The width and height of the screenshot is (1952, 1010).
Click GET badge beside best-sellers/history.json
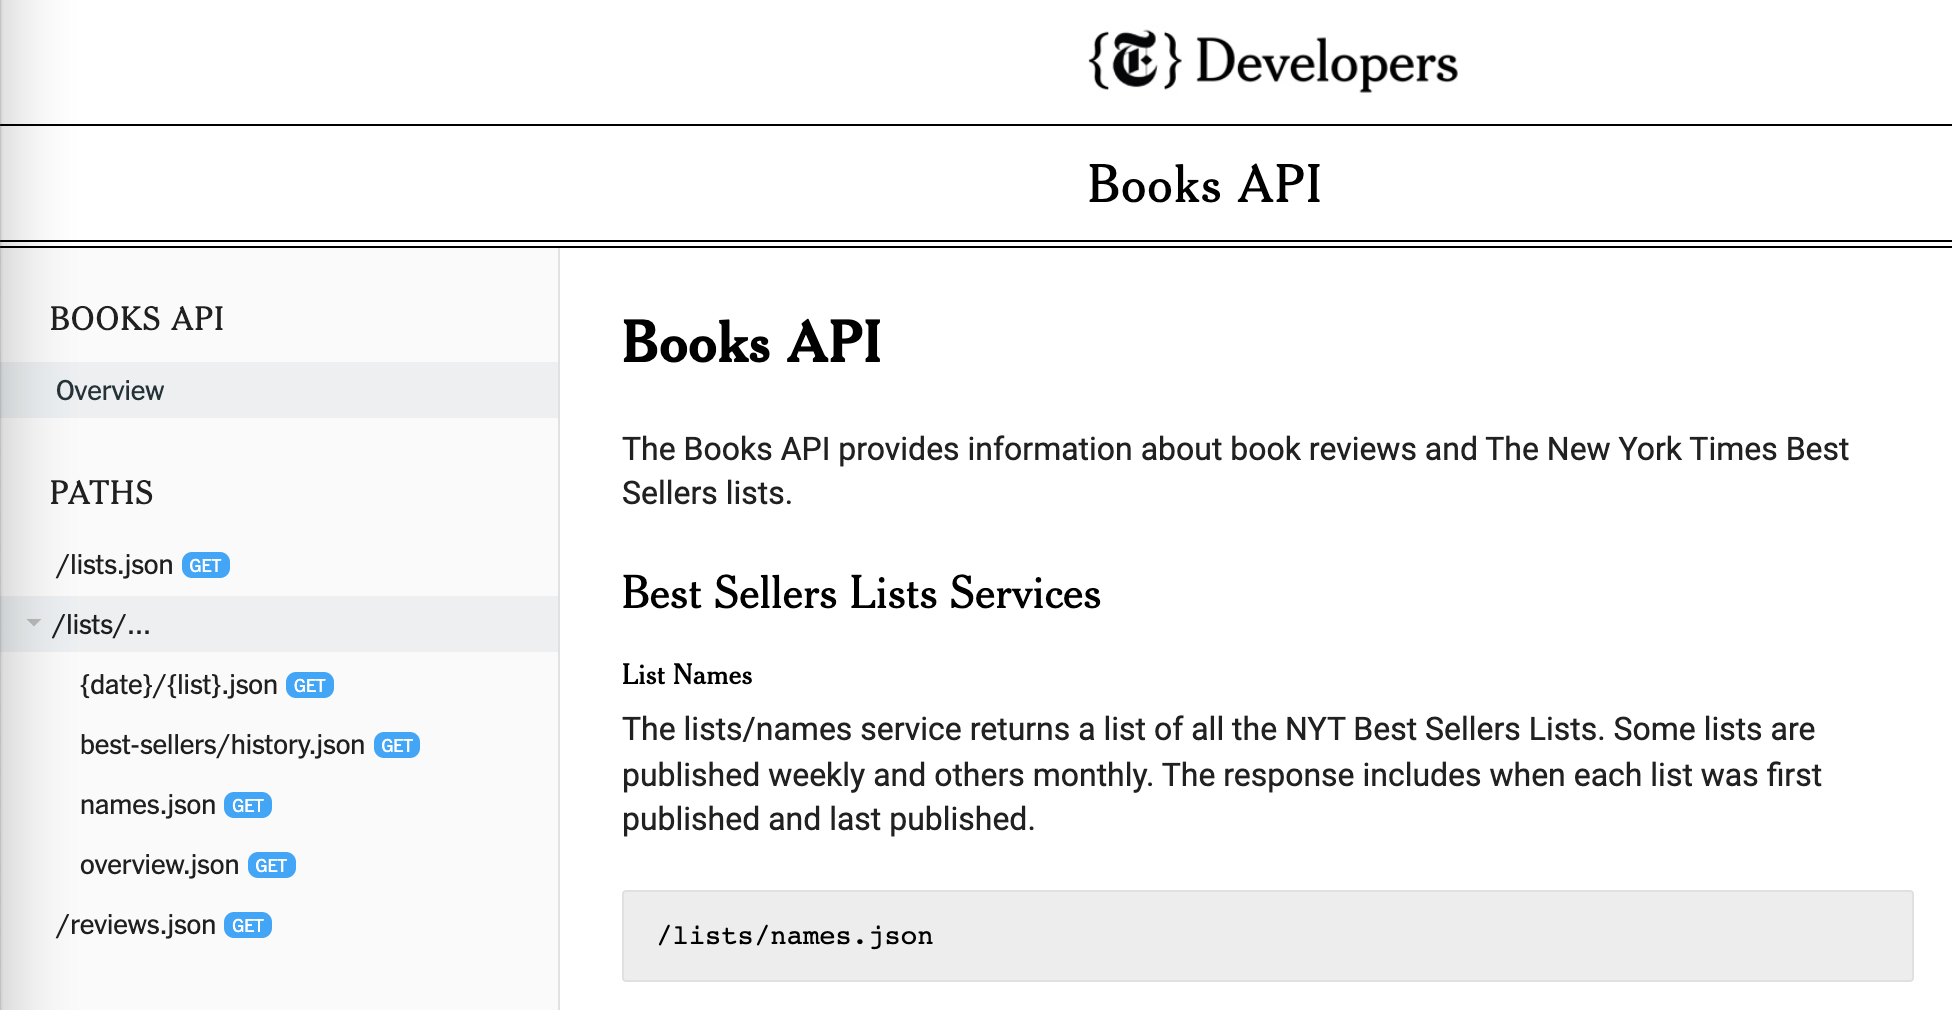397,746
